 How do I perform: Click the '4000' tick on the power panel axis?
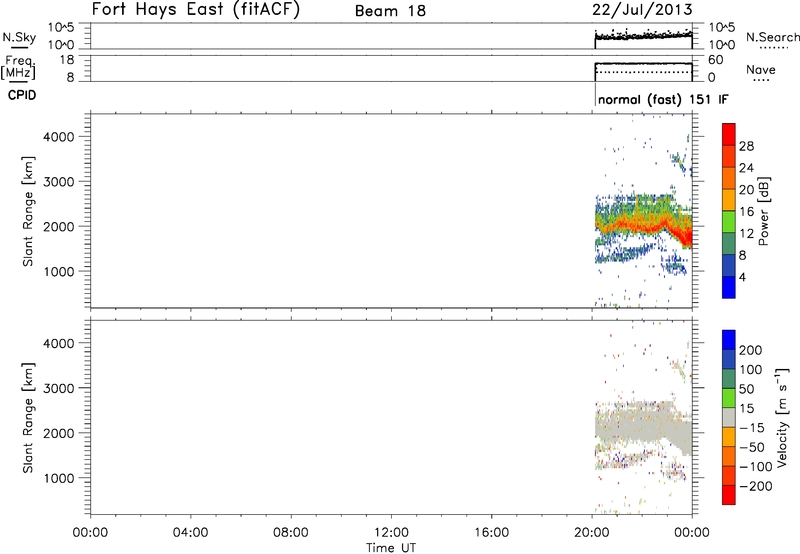(x=58, y=137)
